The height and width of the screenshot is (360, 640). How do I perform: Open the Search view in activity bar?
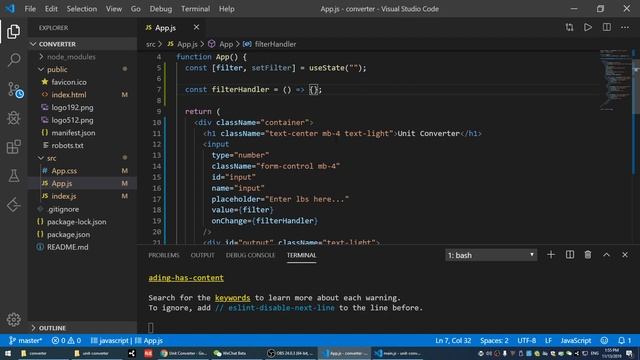[x=13, y=60]
